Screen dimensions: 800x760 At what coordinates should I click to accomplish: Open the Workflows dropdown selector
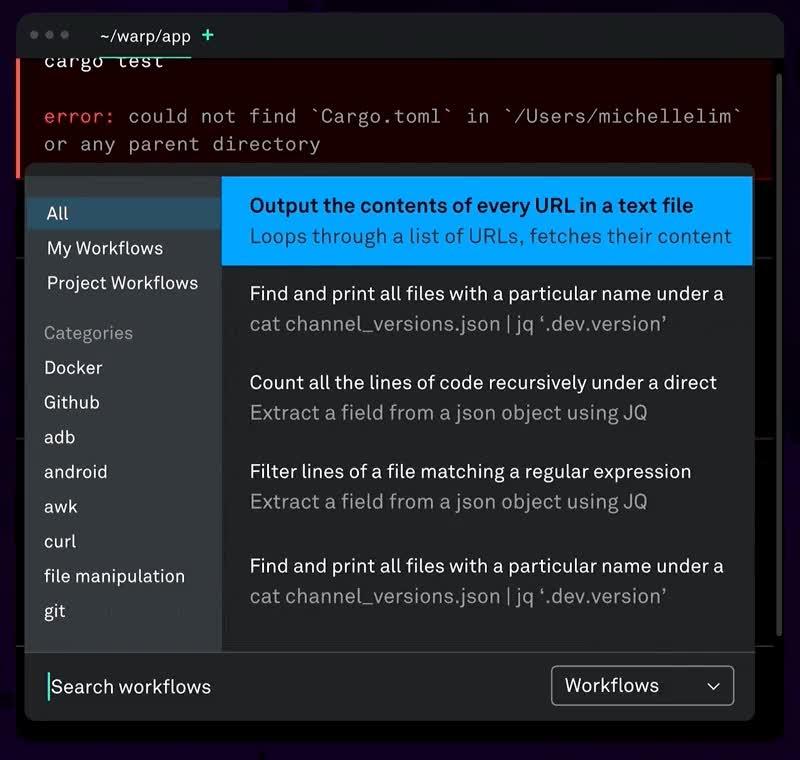(642, 686)
